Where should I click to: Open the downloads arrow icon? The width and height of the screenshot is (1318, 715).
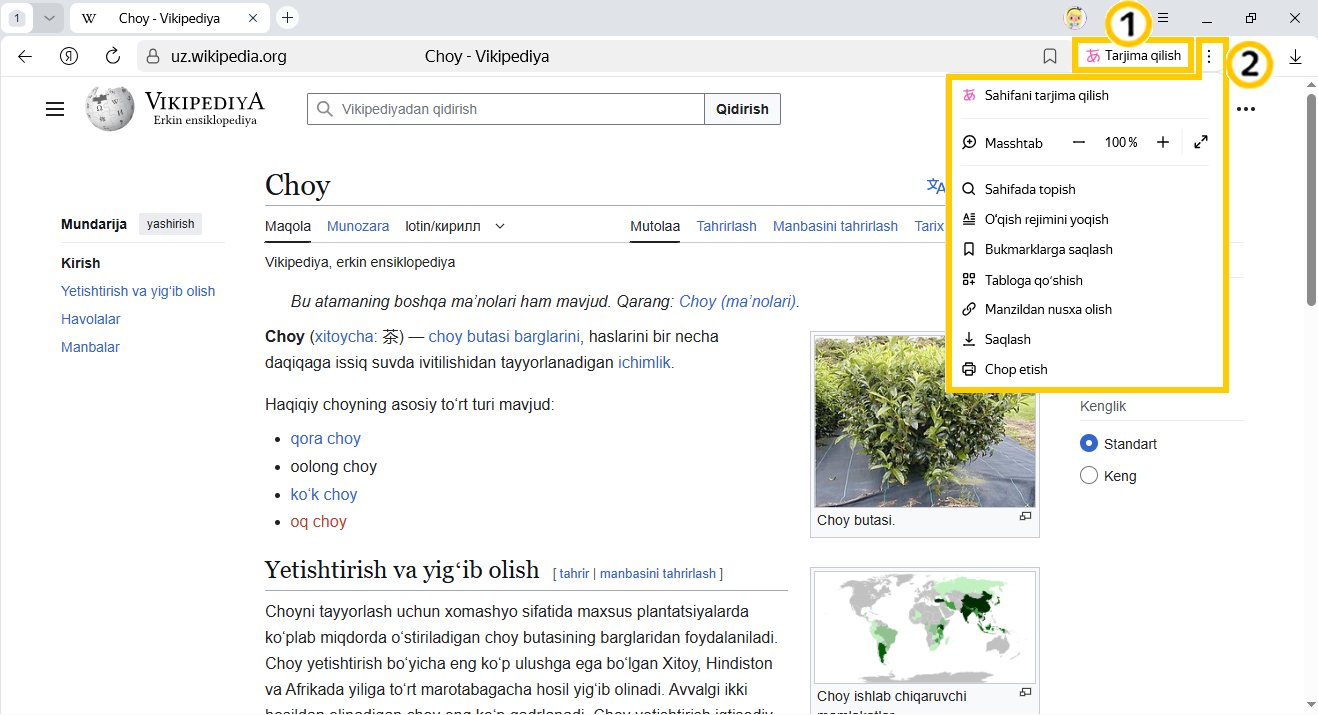point(1295,57)
